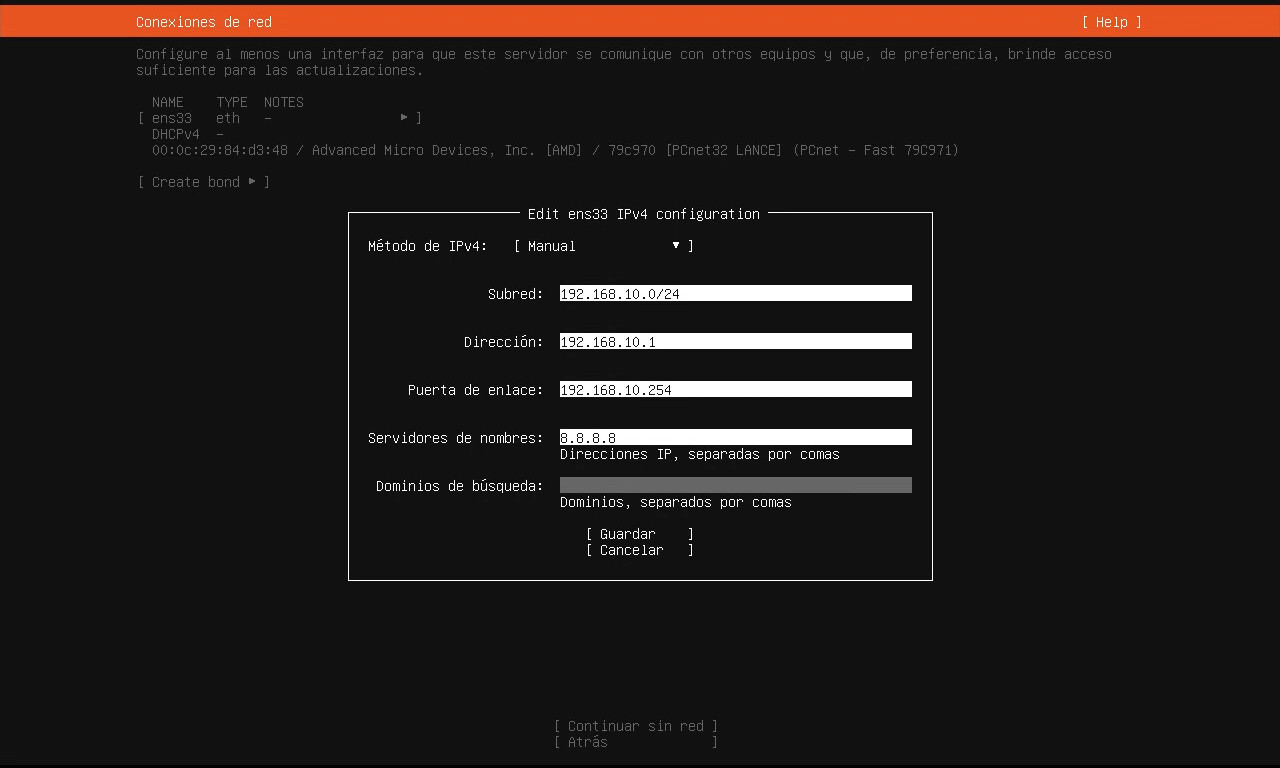Go back with the Atrás button
The width and height of the screenshot is (1280, 768).
click(x=636, y=742)
